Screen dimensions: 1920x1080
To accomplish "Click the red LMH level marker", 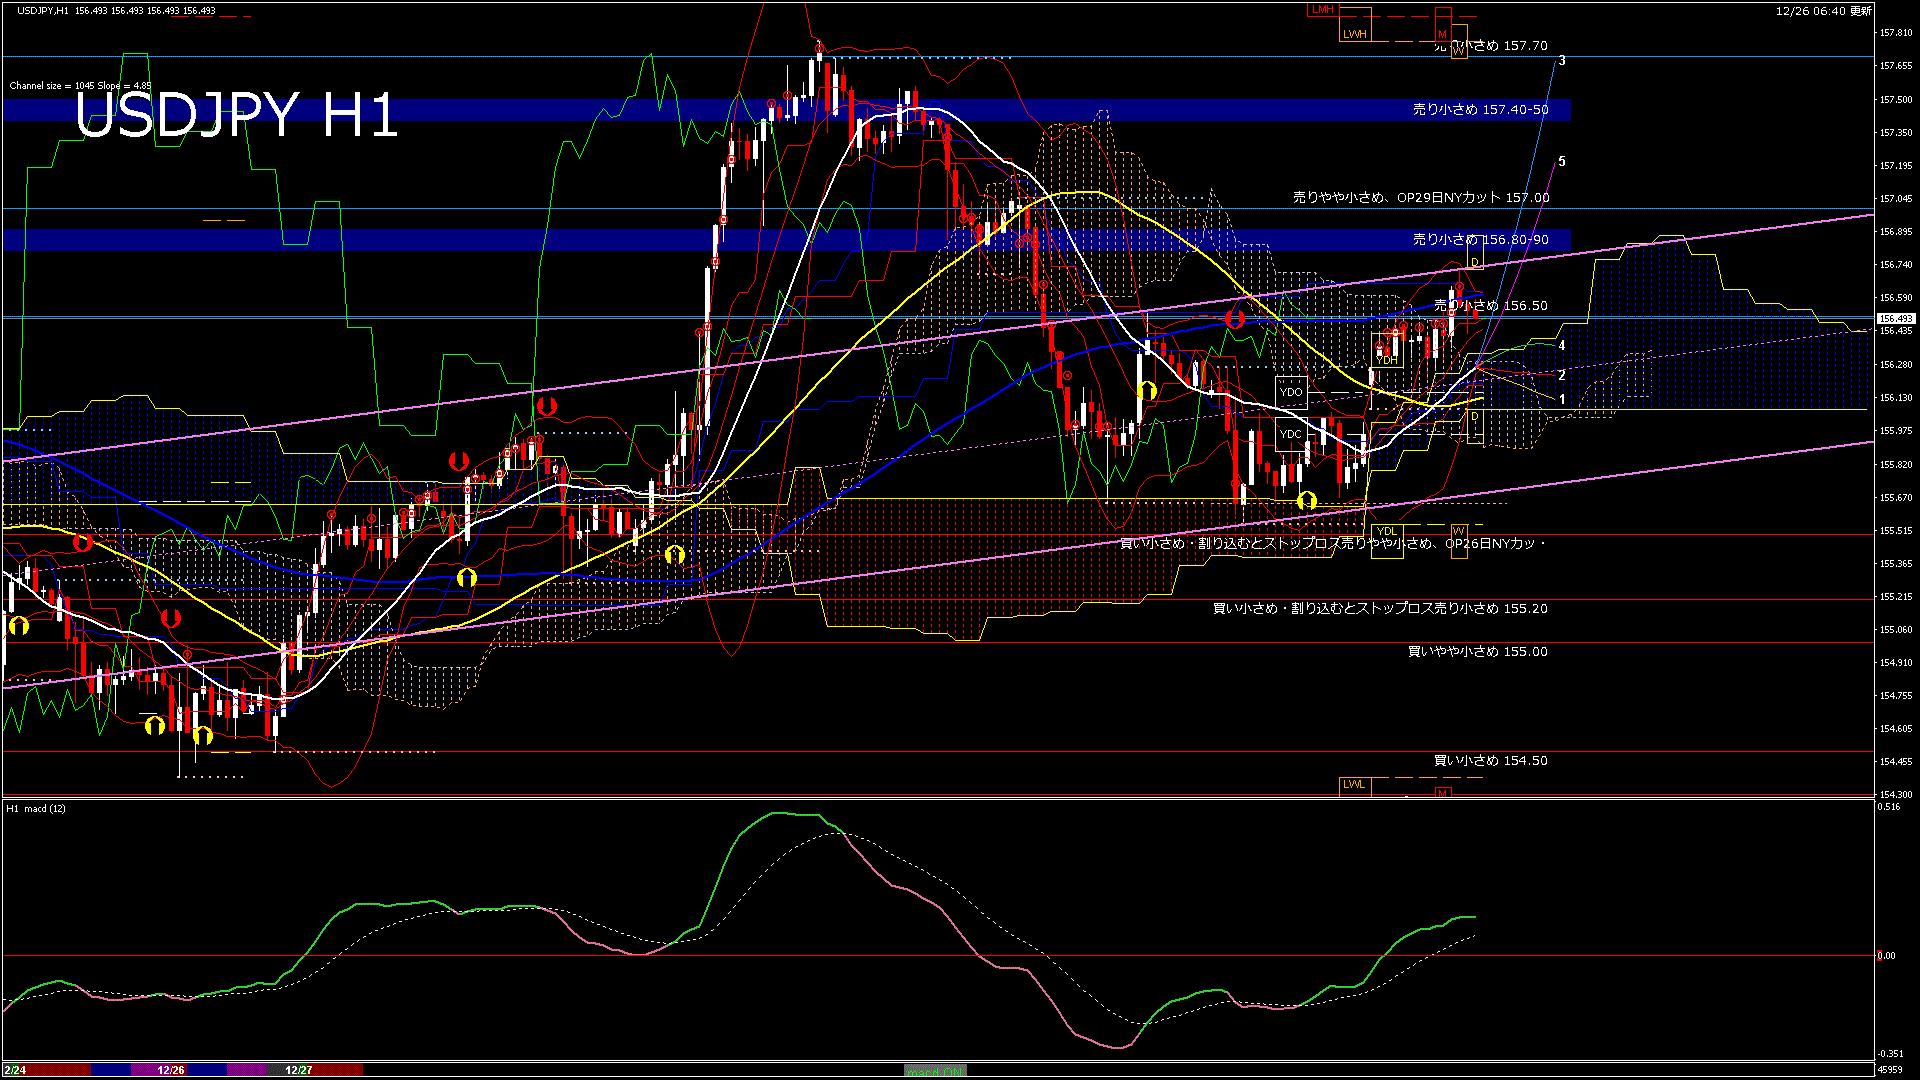I will [1323, 10].
